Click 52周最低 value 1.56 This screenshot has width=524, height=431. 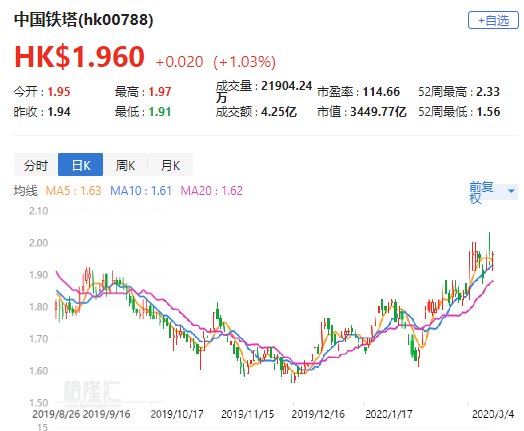(x=488, y=112)
